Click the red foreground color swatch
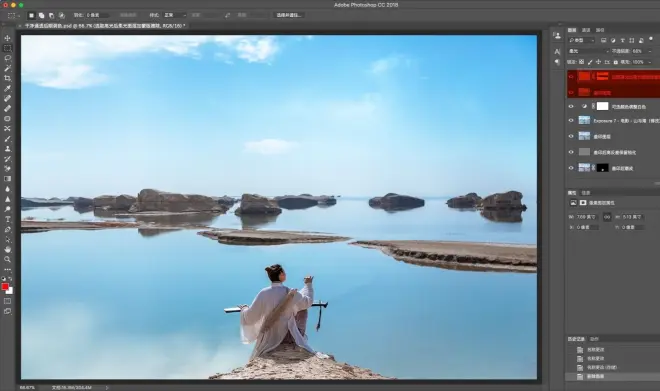The image size is (660, 391). [5, 287]
